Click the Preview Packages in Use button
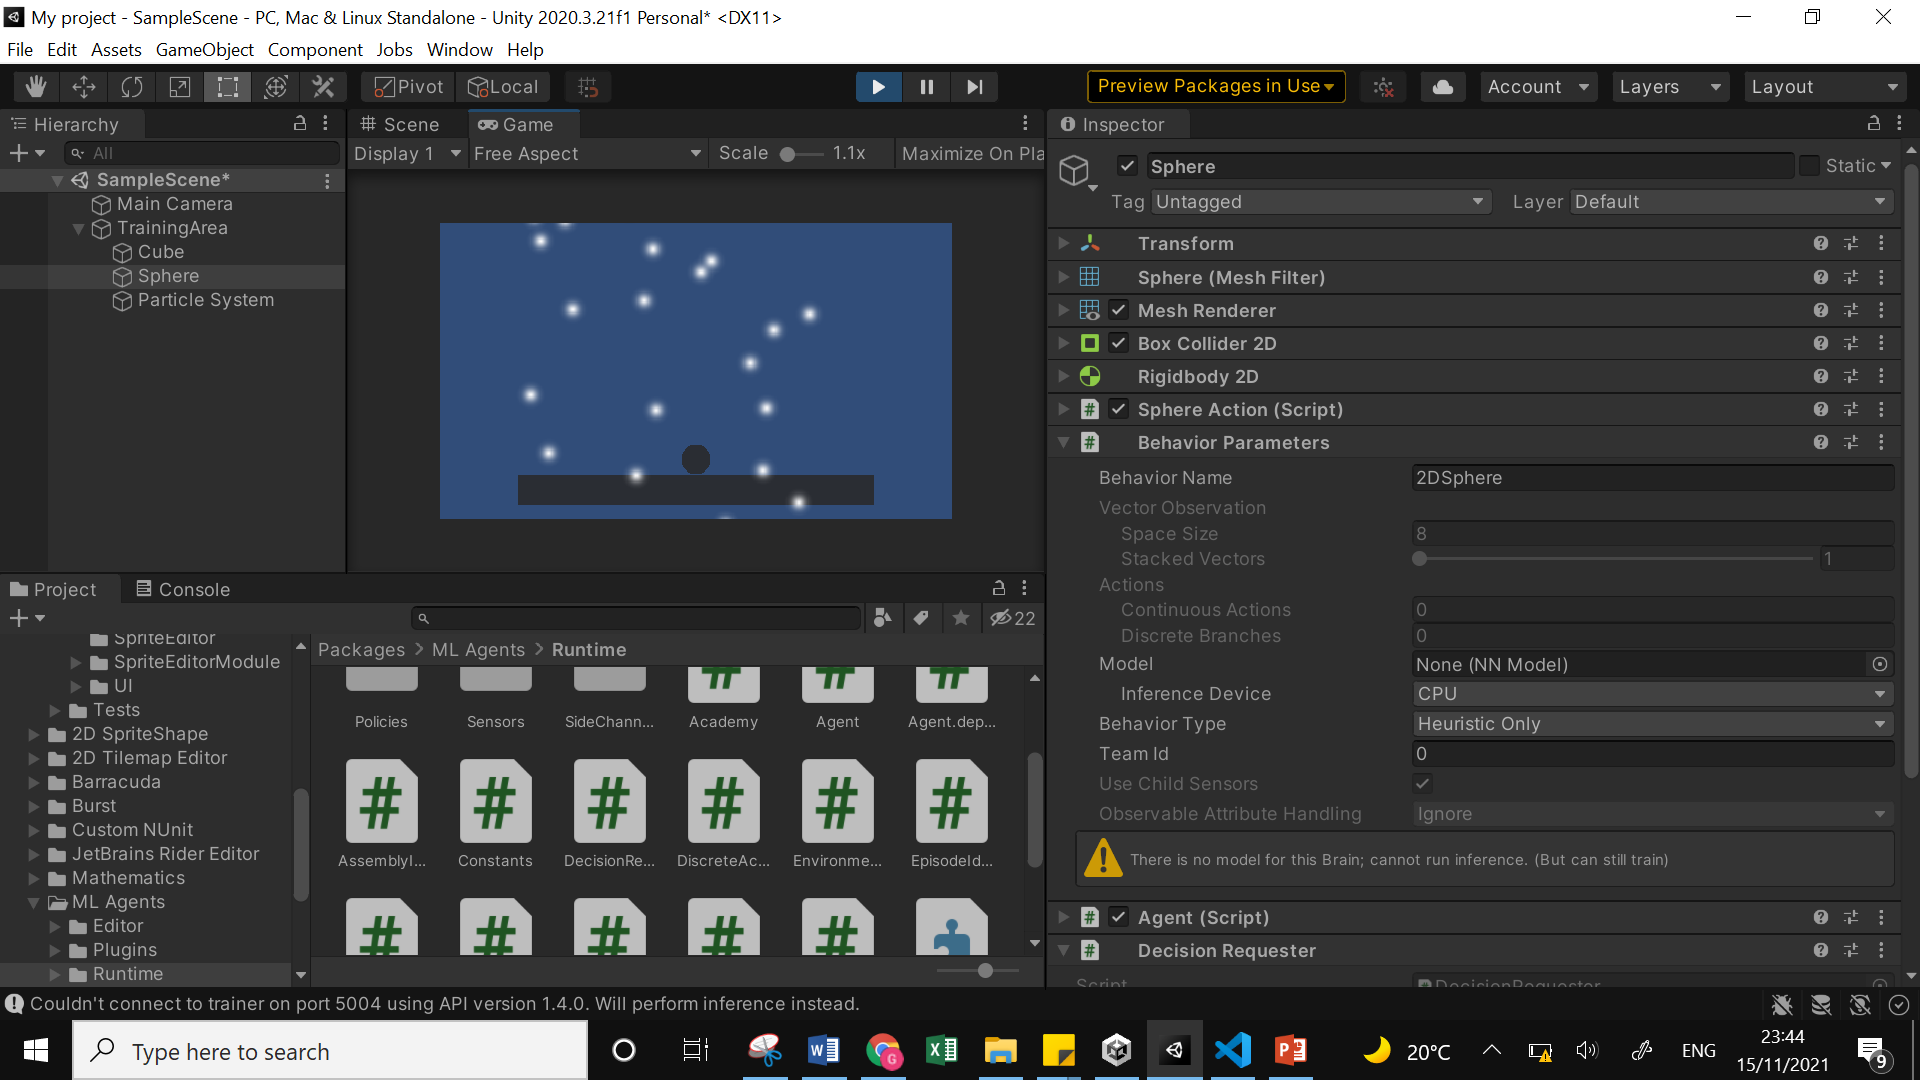 (1214, 86)
